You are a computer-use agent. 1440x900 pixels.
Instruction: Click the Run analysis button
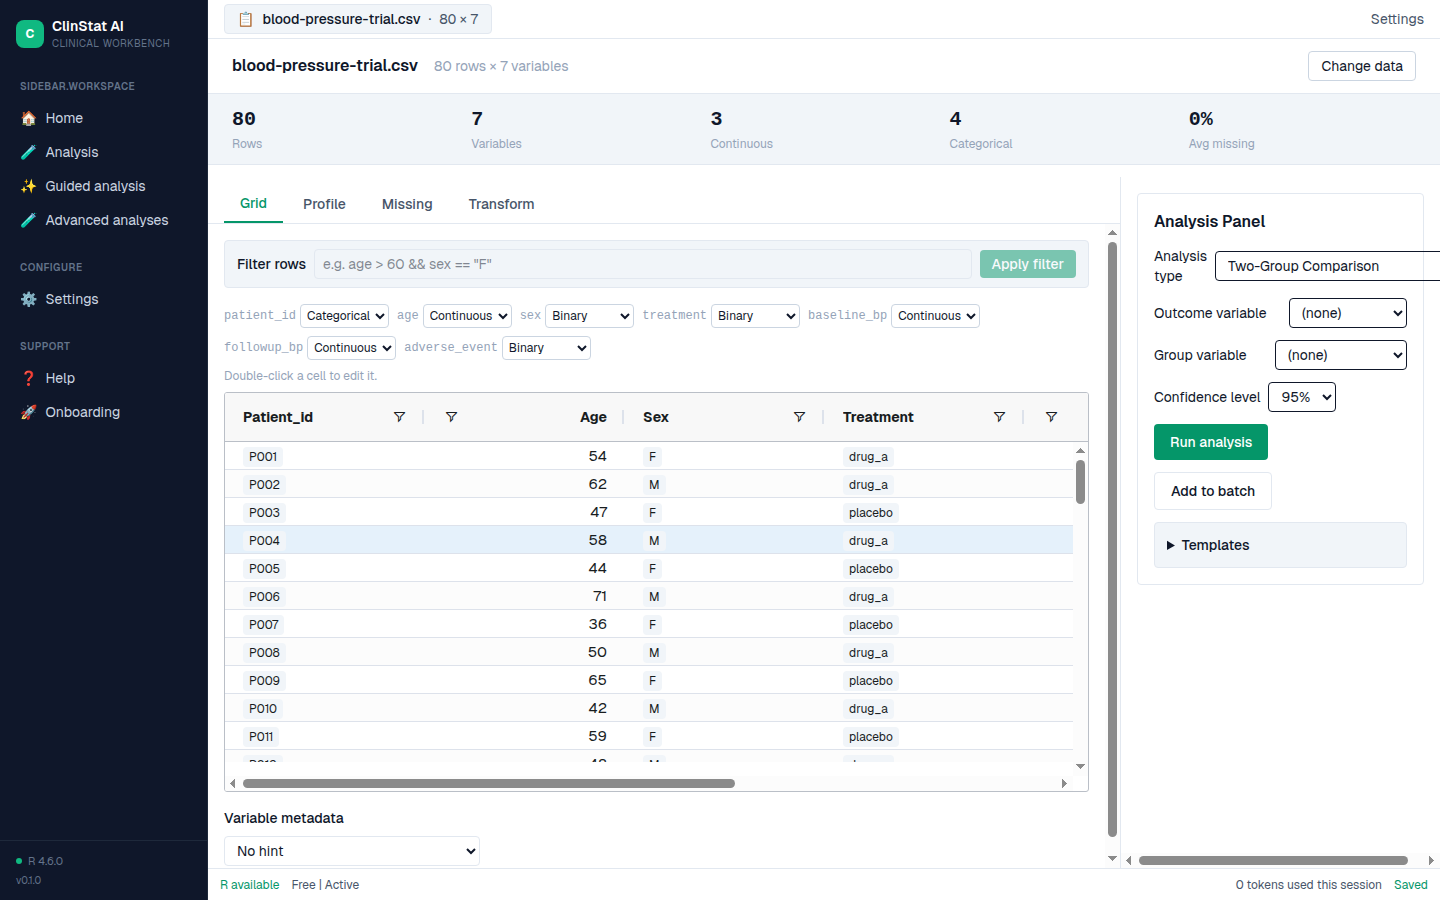[1210, 442]
